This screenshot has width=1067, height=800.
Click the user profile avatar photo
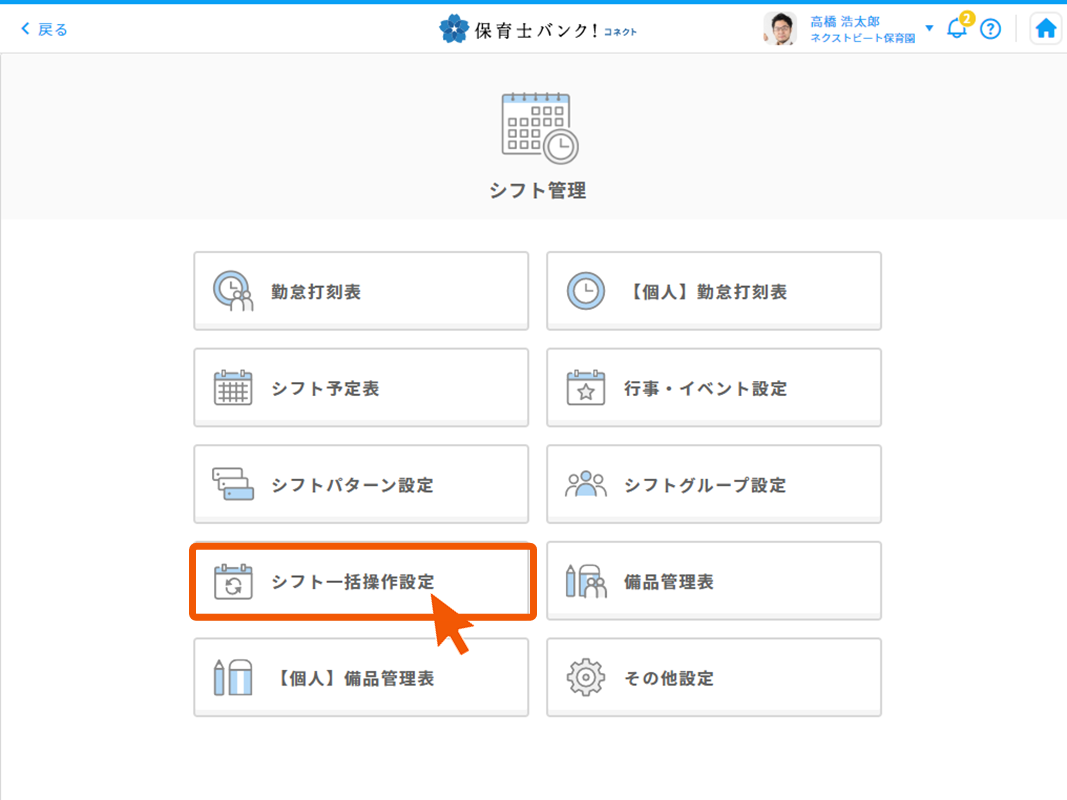tap(780, 29)
